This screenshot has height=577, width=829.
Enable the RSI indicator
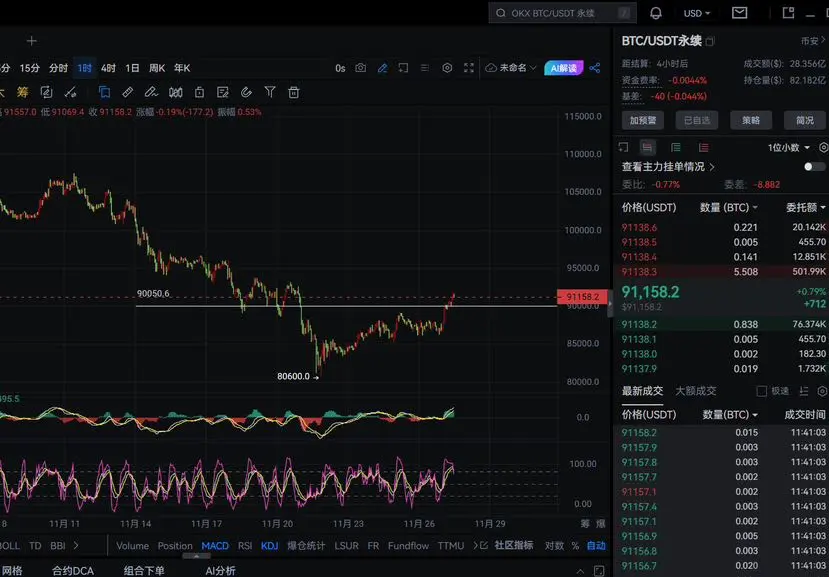(x=245, y=546)
